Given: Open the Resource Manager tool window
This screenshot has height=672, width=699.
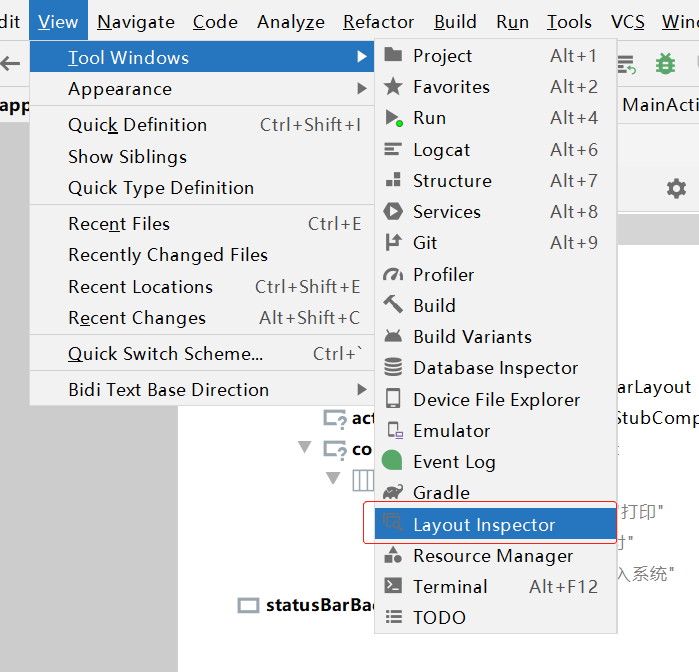Looking at the screenshot, I should point(495,556).
